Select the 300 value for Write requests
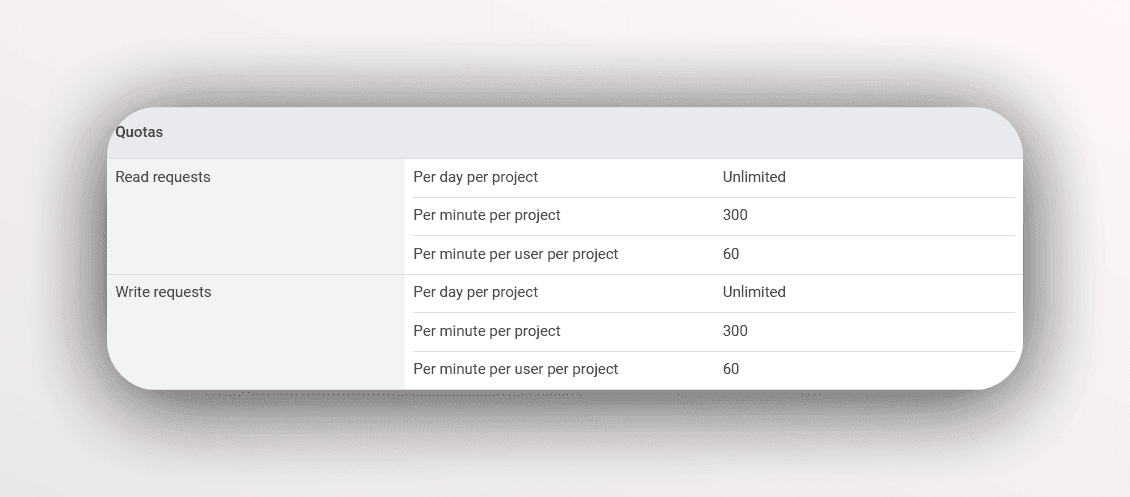 (735, 331)
